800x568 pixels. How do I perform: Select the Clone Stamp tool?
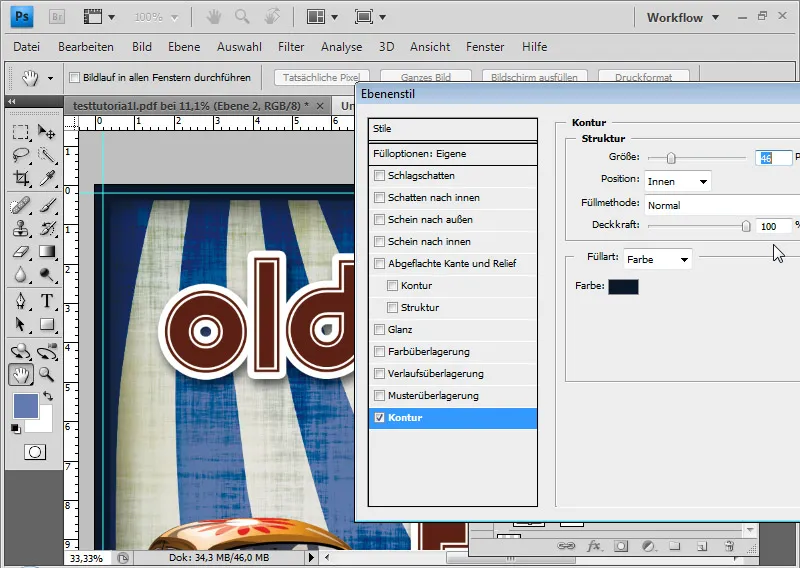21,229
